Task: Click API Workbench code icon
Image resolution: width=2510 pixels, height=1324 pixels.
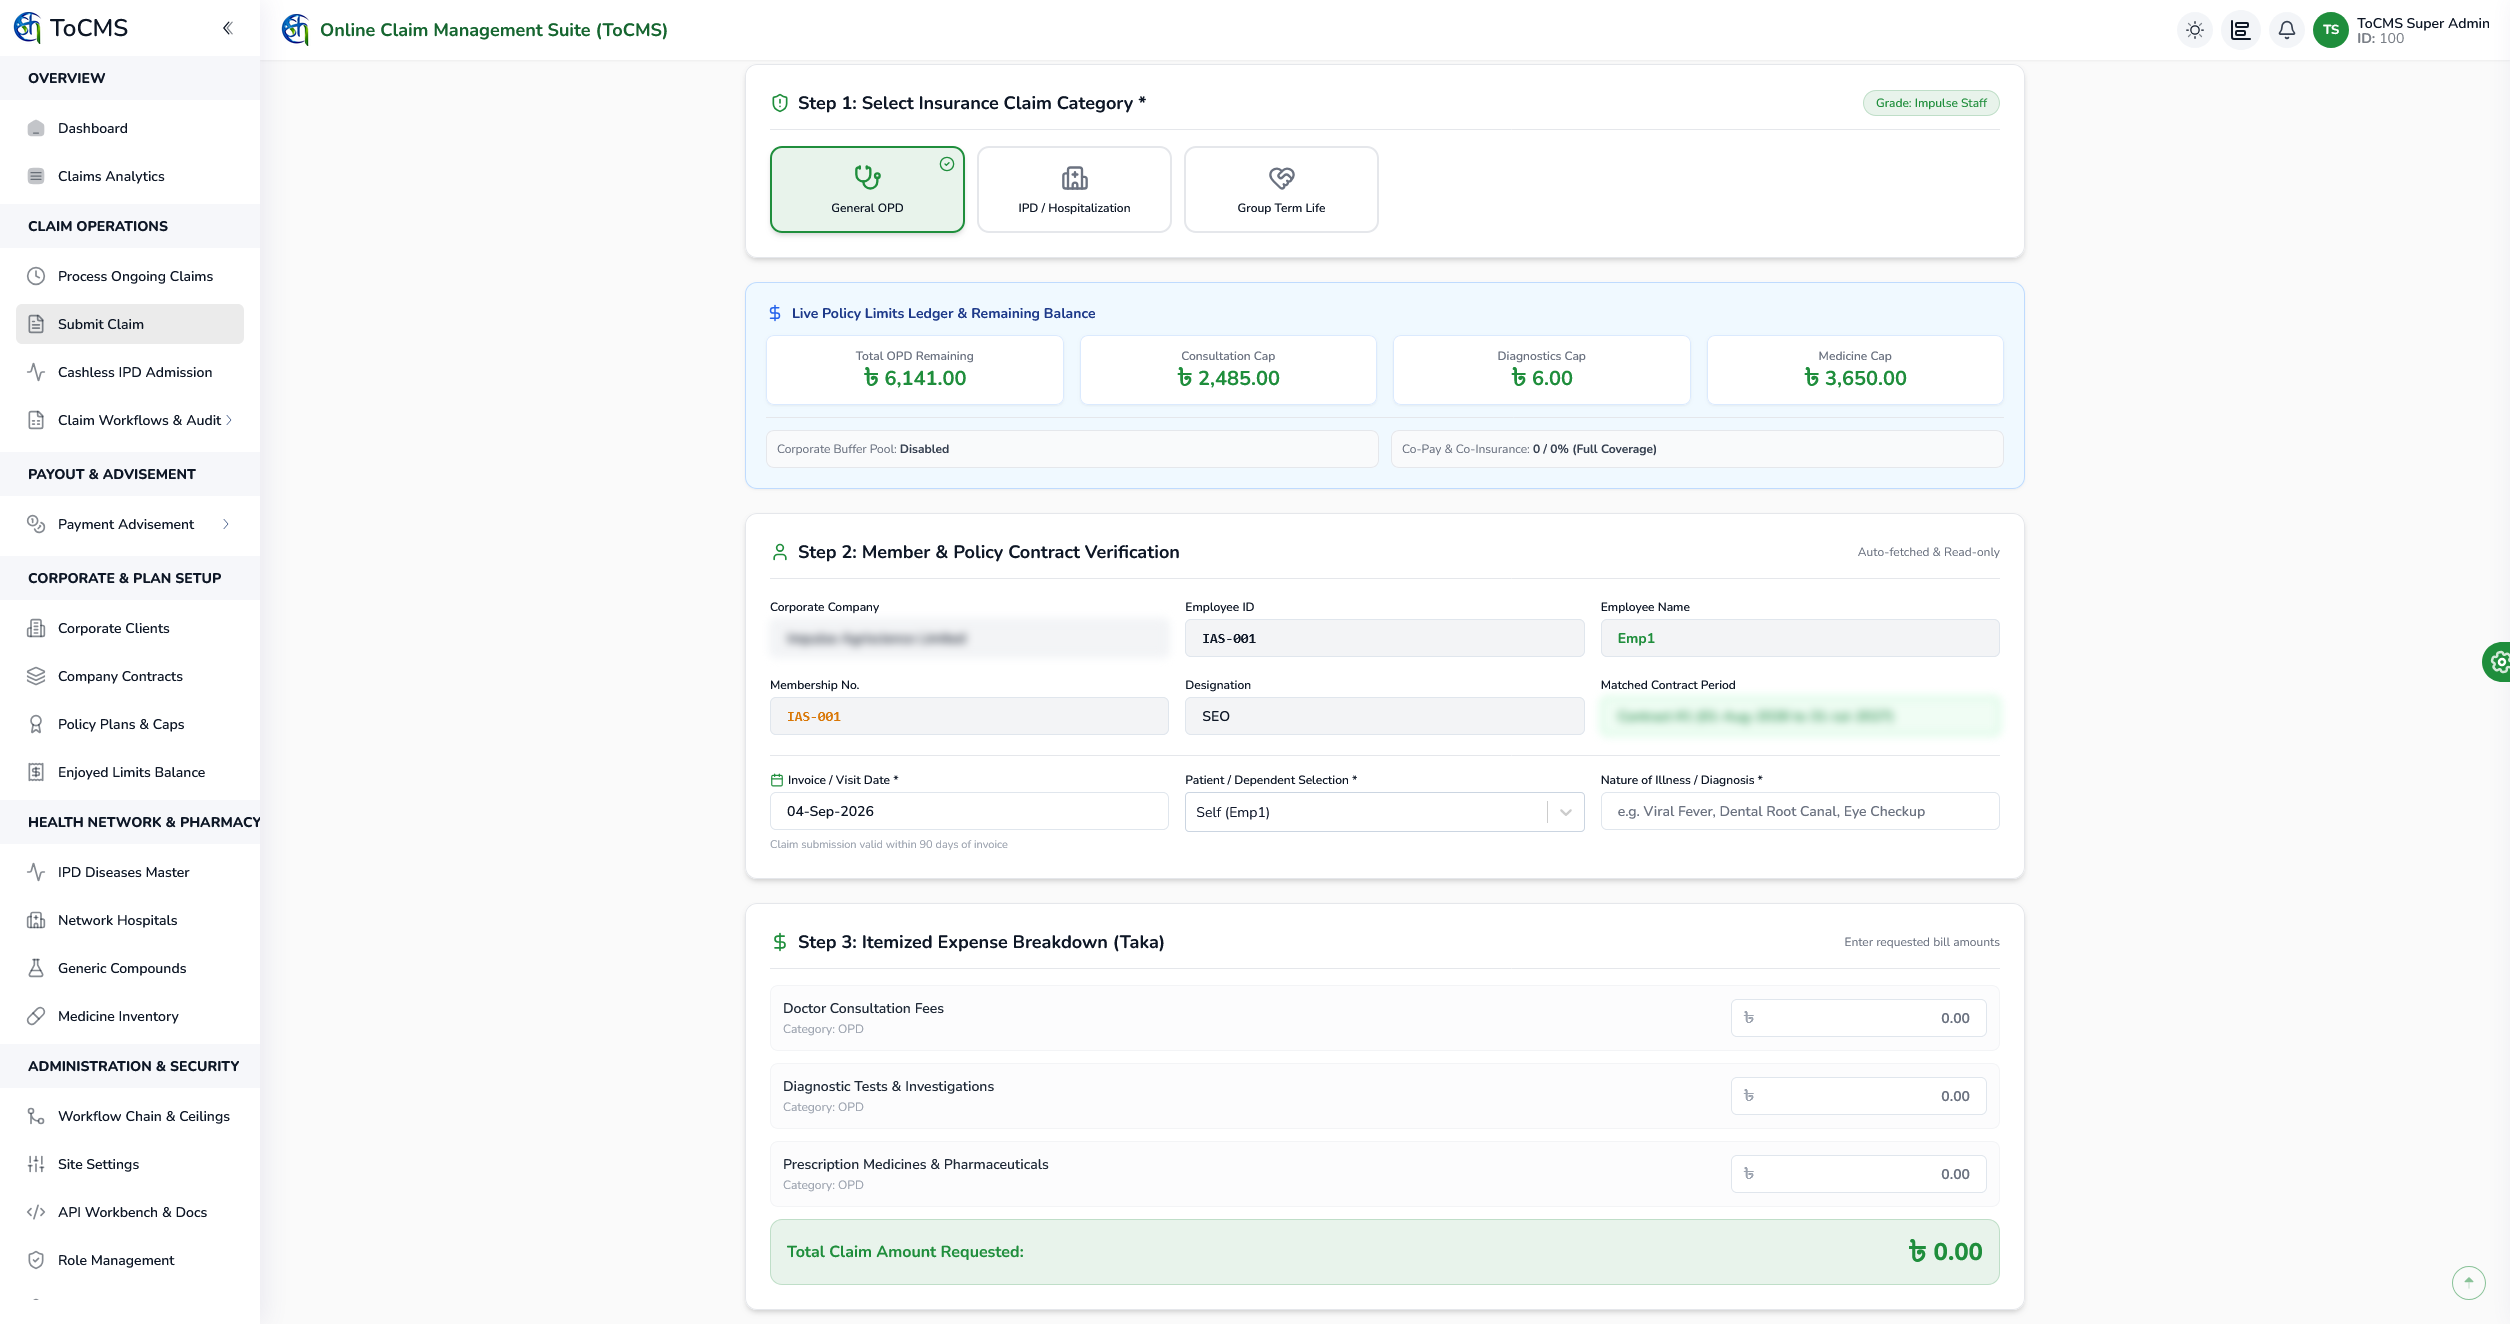Action: [x=36, y=1212]
